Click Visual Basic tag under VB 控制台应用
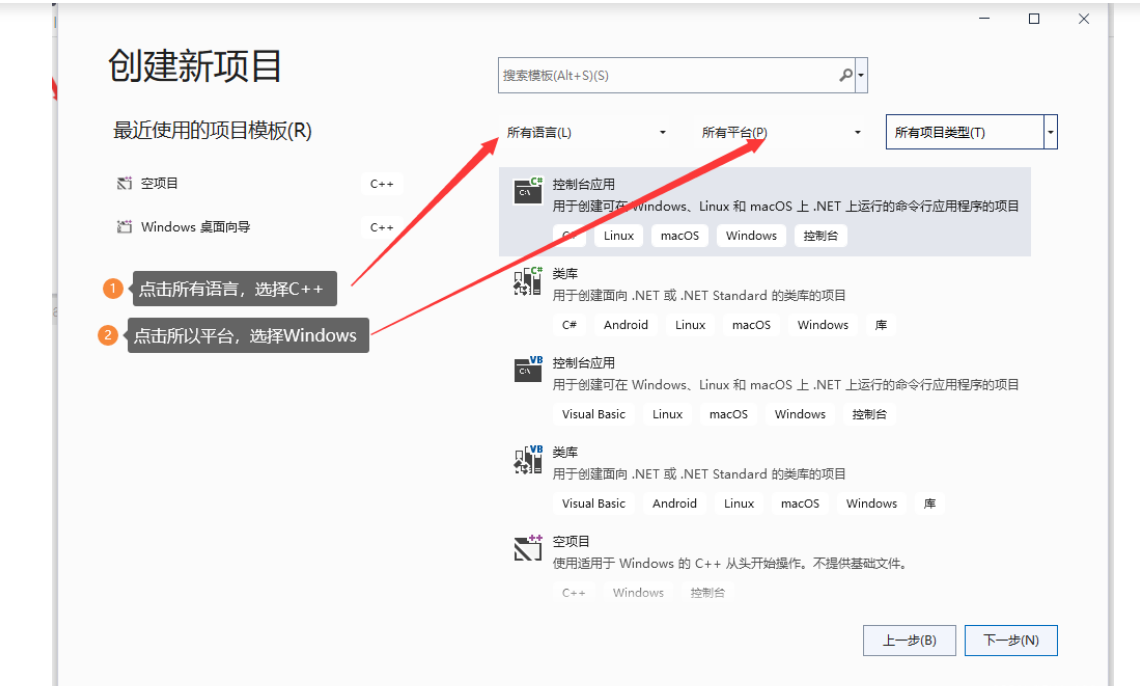 pyautogui.click(x=593, y=414)
